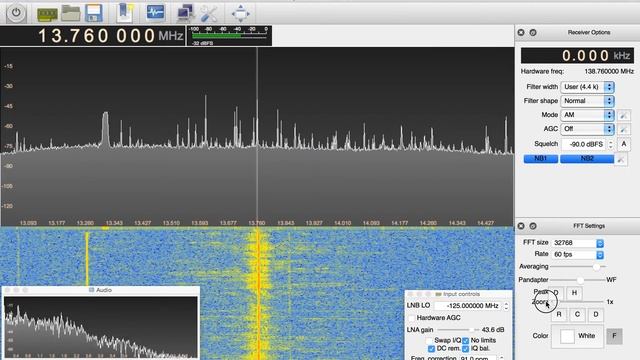640x360 pixels.
Task: Click the full screen arrows icon
Action: click(x=240, y=13)
